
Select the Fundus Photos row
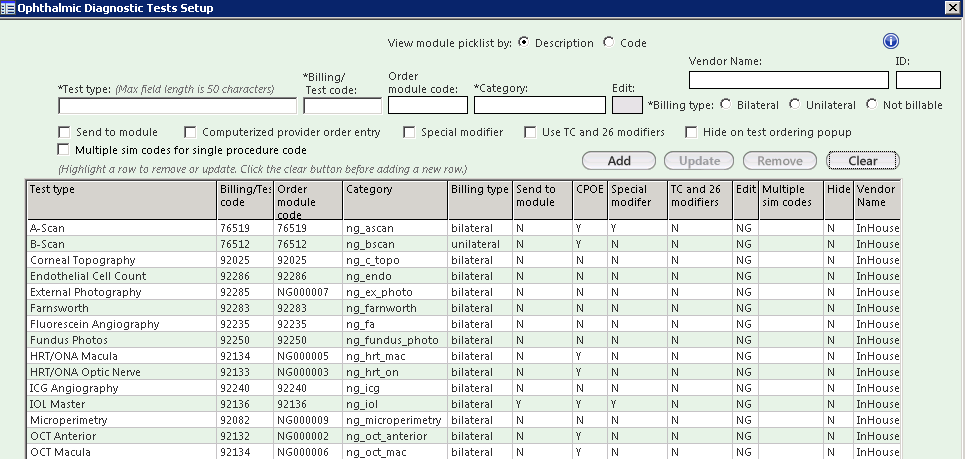point(463,340)
